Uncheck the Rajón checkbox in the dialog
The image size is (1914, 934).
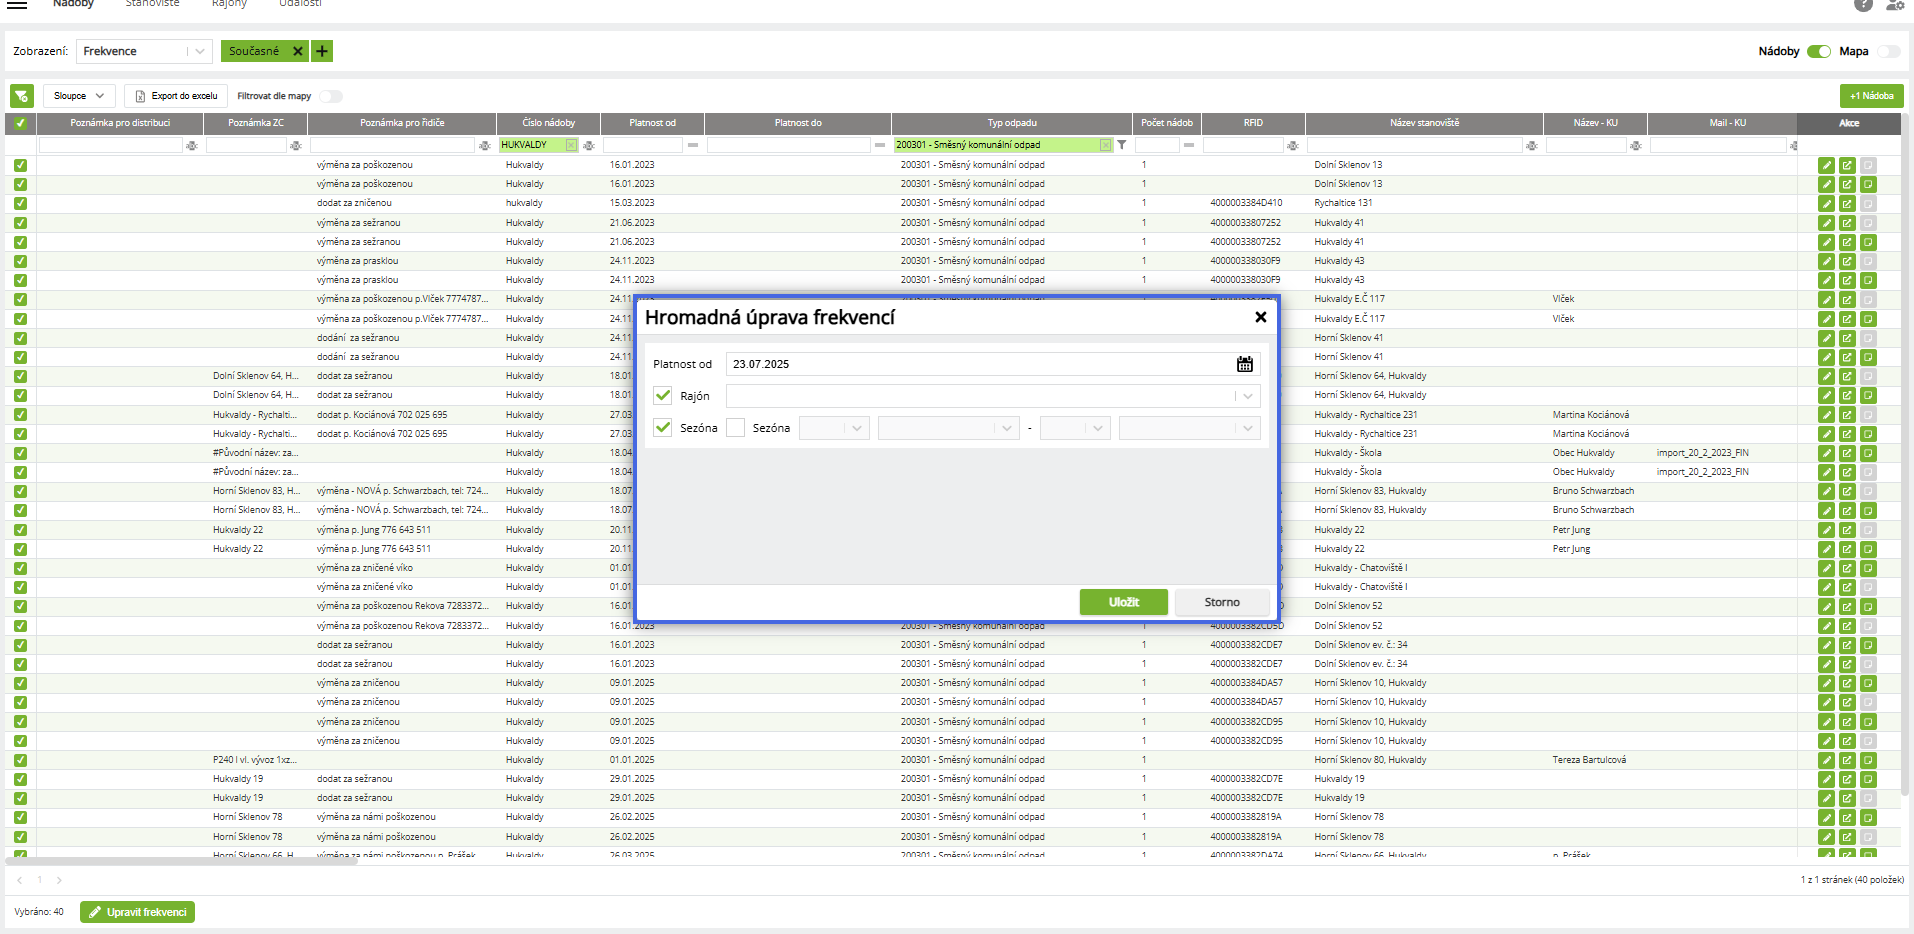coord(662,396)
